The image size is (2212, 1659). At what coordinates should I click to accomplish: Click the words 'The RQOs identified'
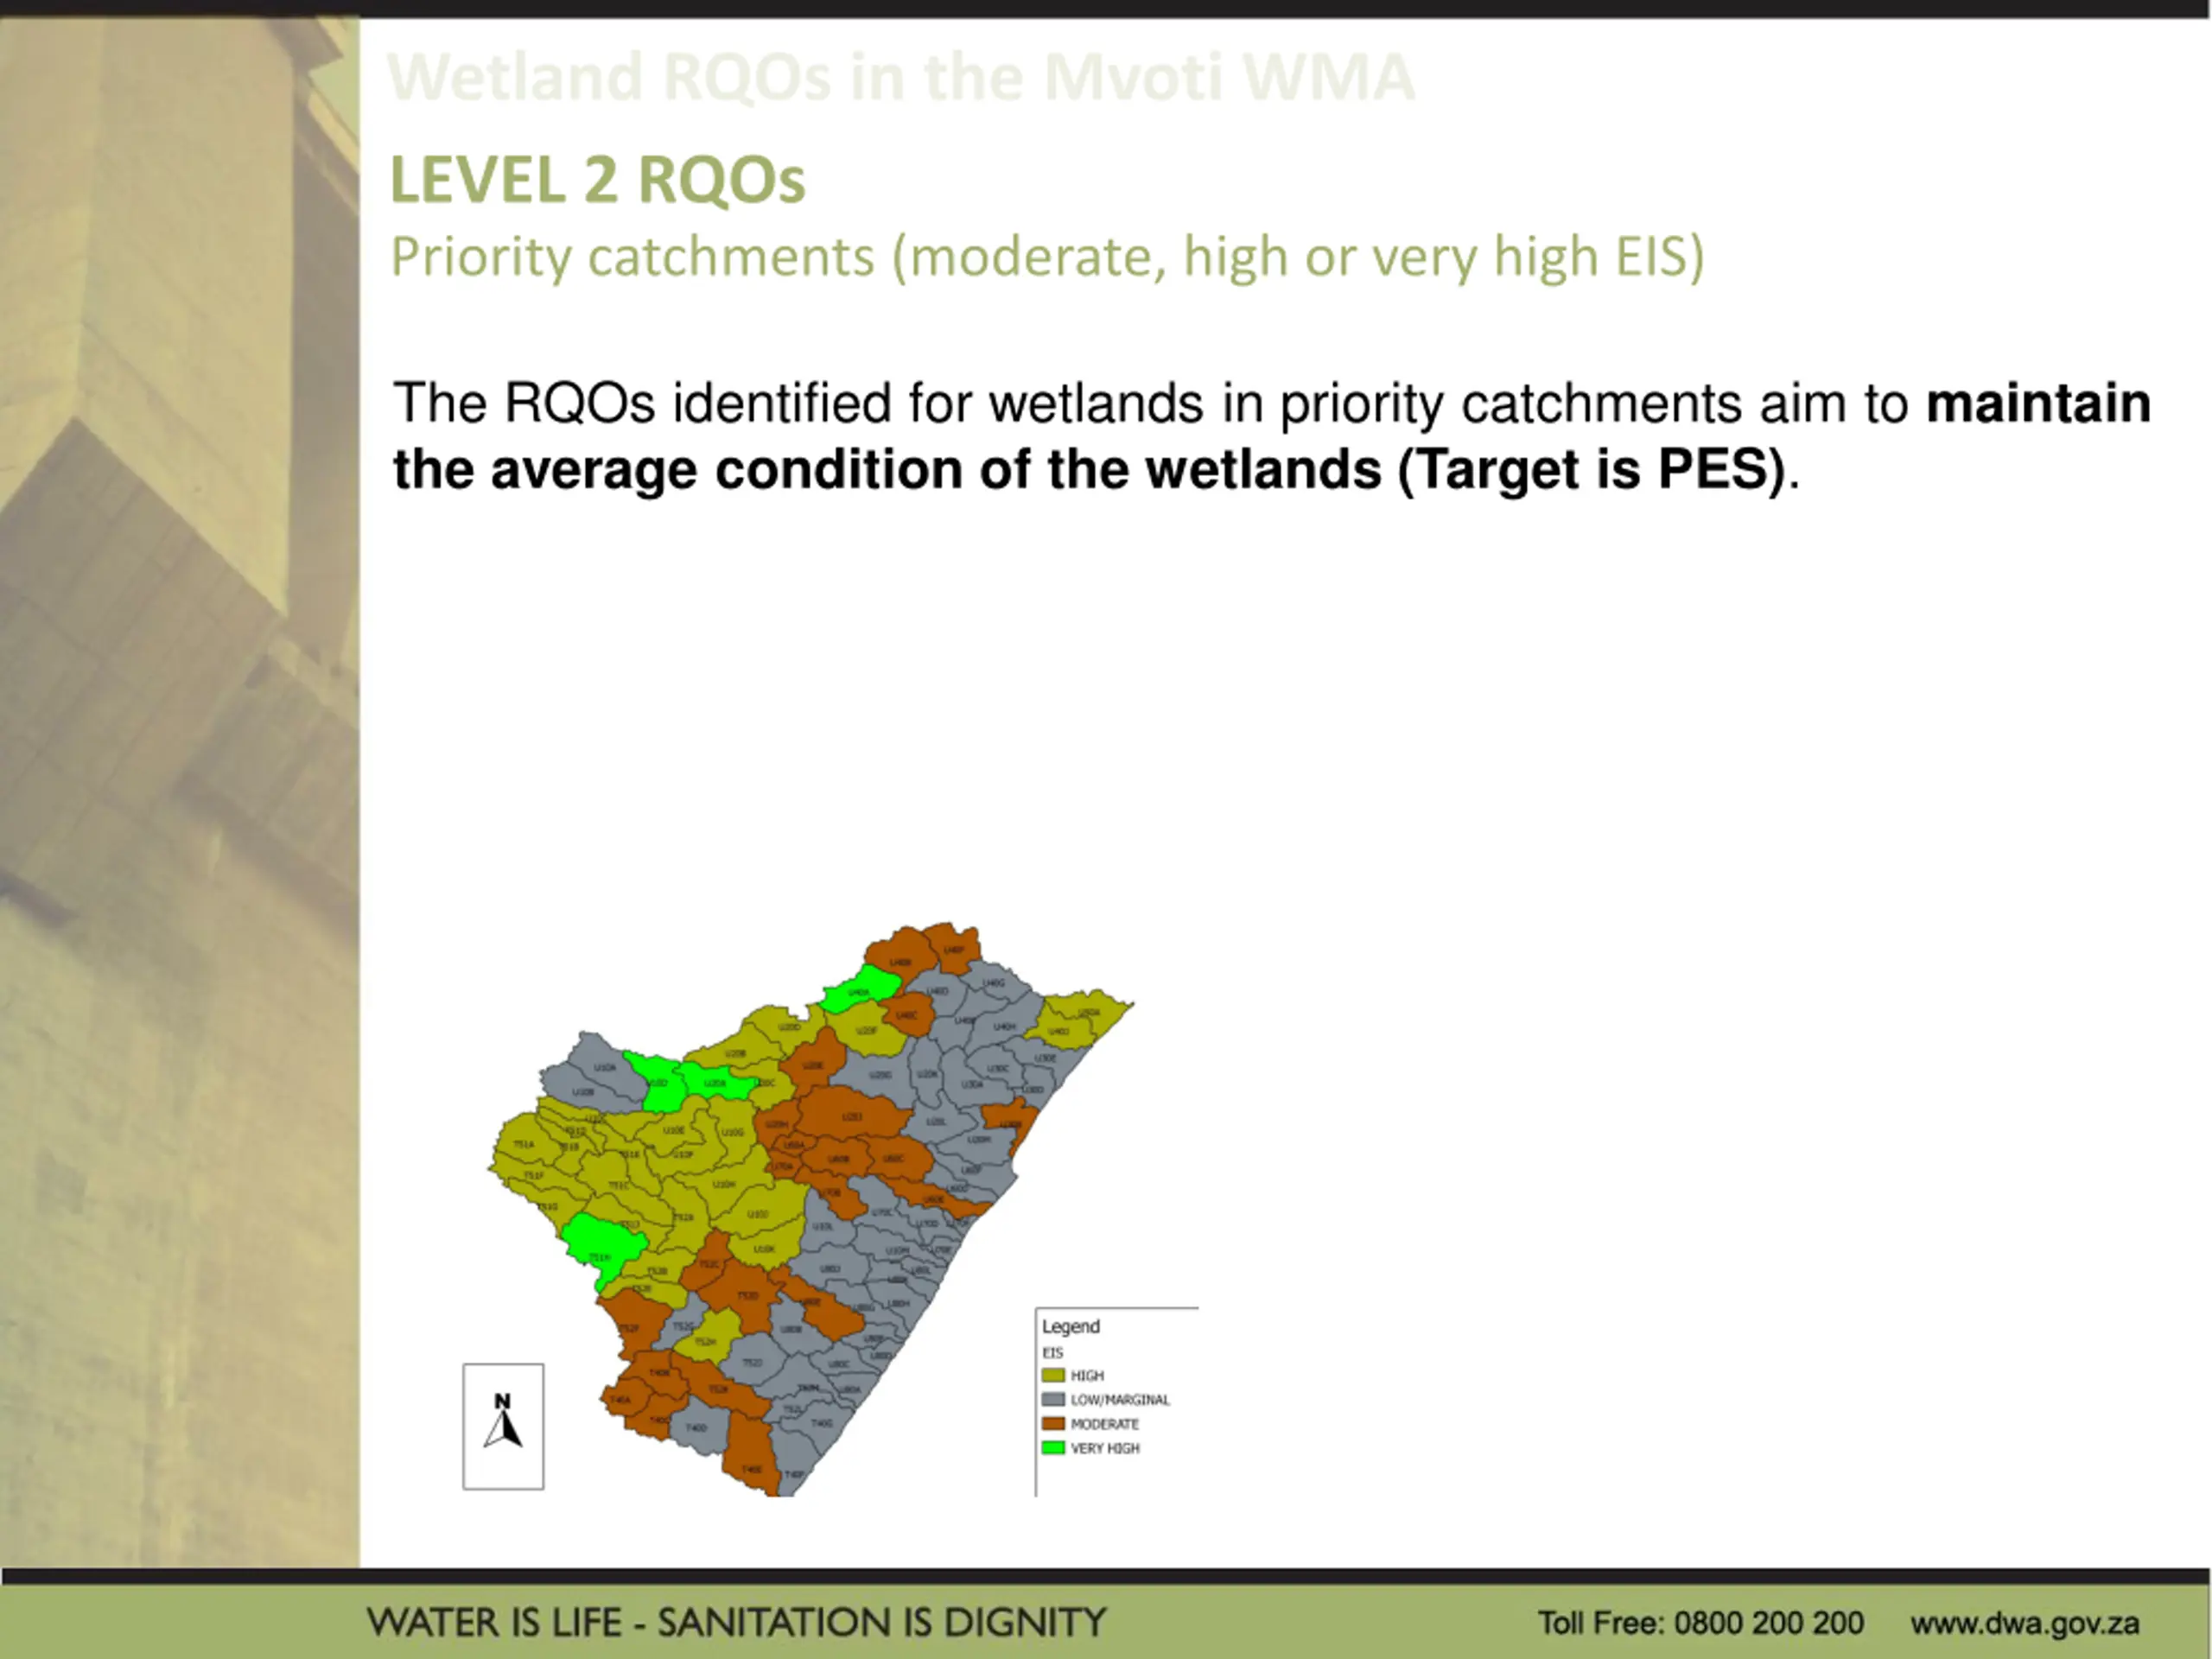point(642,403)
